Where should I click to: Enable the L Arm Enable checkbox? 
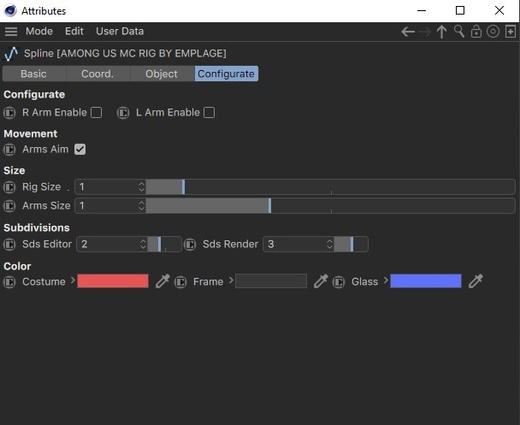click(209, 113)
